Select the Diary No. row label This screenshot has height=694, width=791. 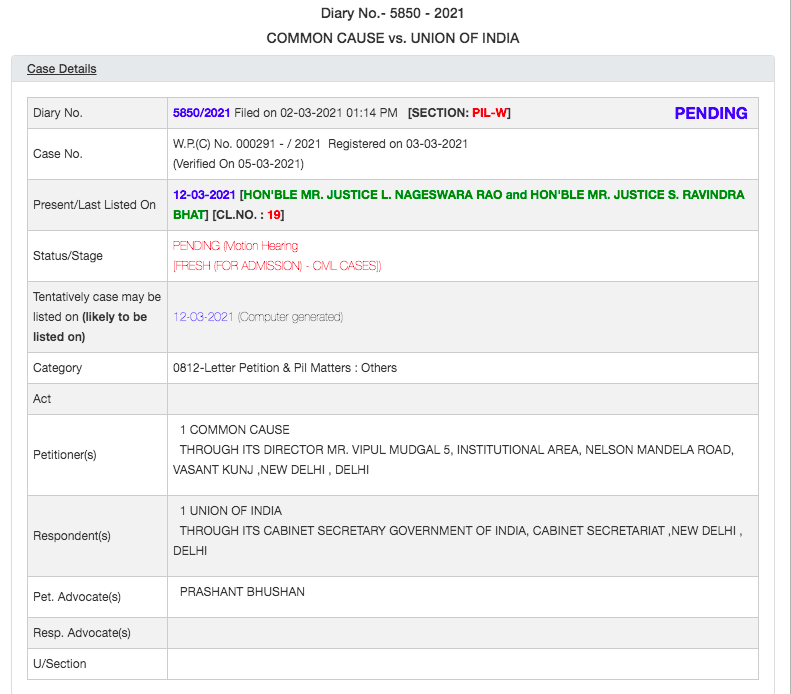[58, 112]
